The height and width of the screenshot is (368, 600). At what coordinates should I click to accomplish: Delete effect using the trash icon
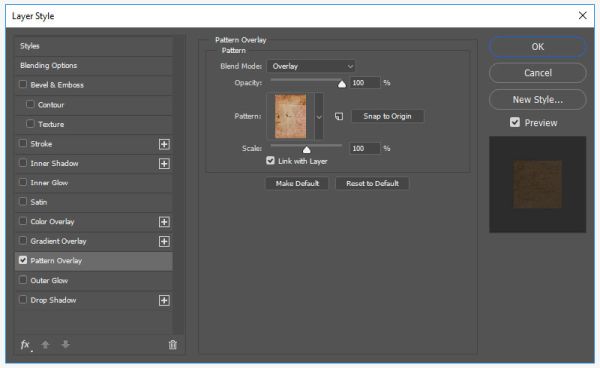173,345
